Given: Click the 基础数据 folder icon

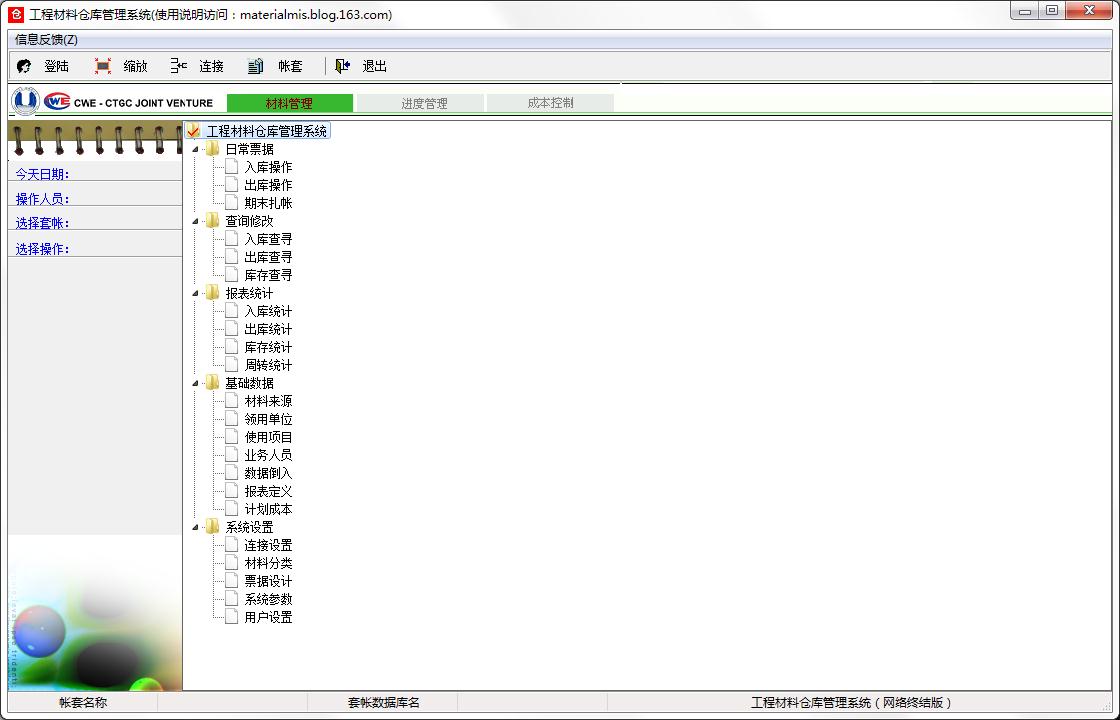Looking at the screenshot, I should pyautogui.click(x=212, y=383).
